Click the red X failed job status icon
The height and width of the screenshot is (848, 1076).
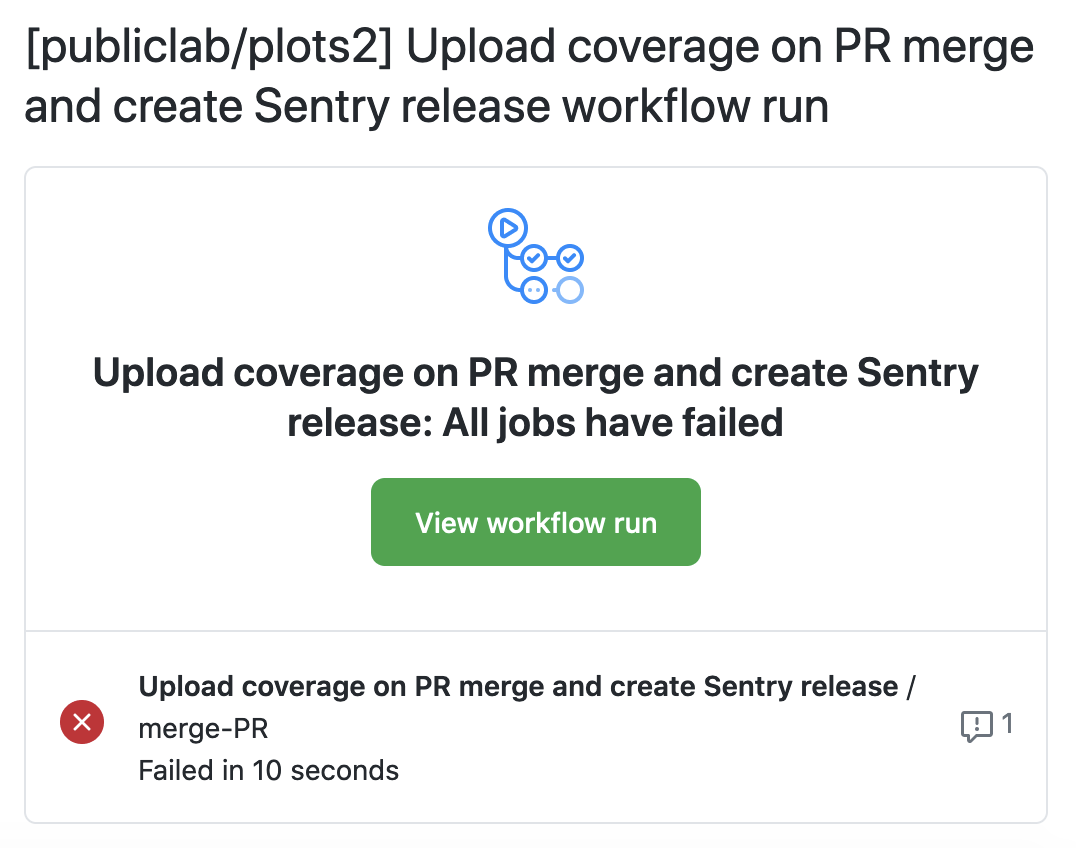pos(81,722)
